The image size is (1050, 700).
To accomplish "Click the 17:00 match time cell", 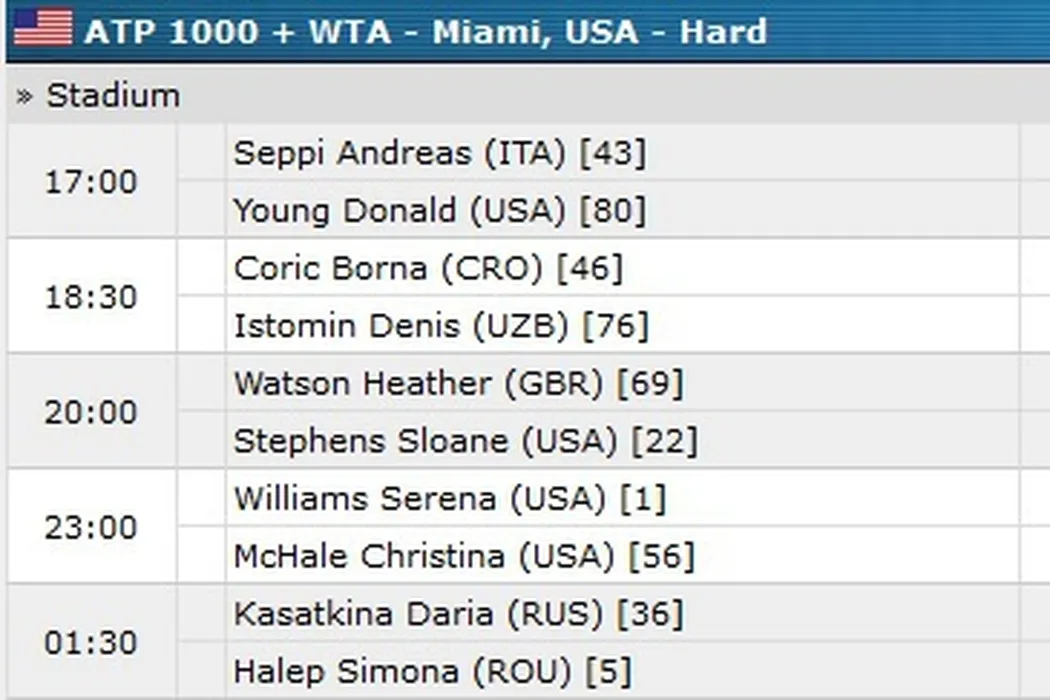I will (x=91, y=182).
